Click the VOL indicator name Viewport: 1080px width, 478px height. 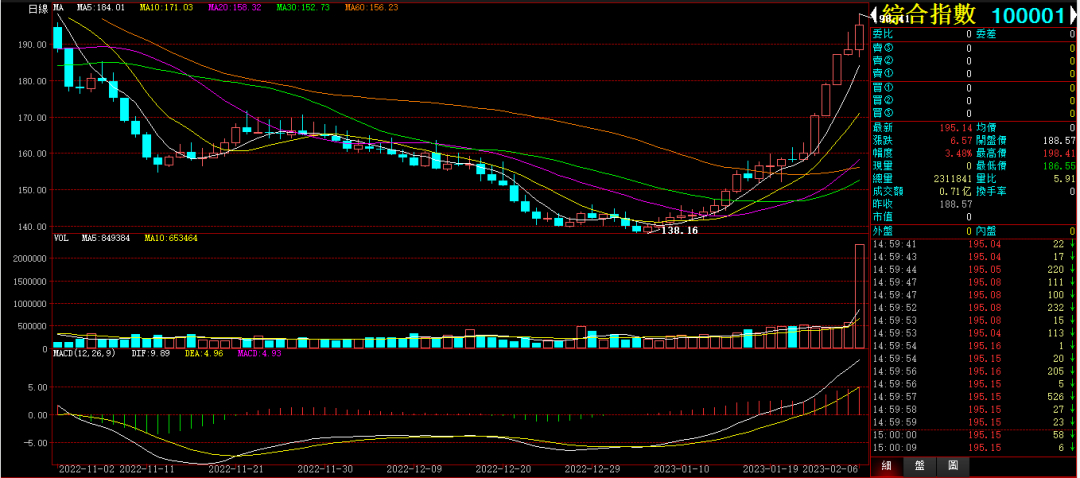(x=60, y=238)
